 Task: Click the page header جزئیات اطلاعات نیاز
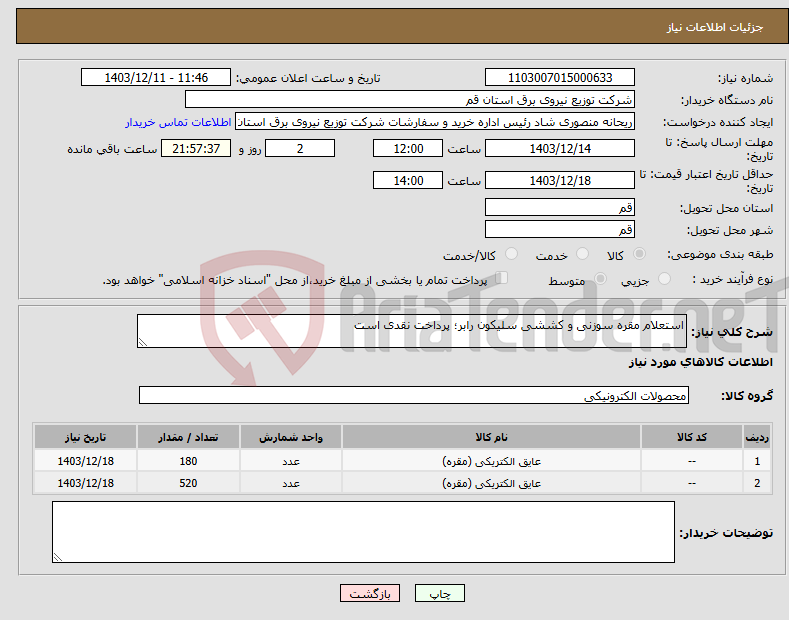click(715, 27)
